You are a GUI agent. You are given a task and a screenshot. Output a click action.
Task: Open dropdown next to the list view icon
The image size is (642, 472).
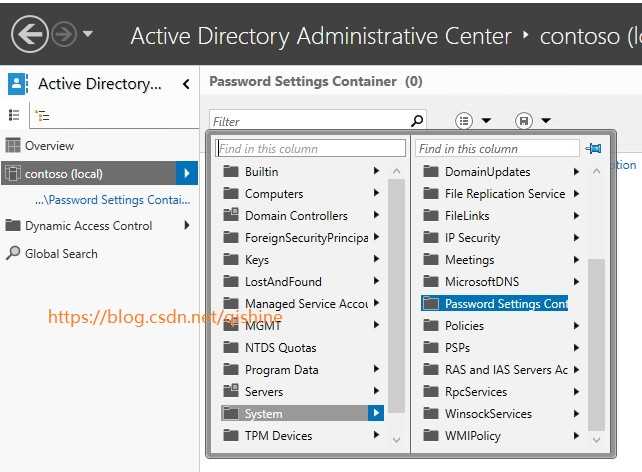pyautogui.click(x=486, y=121)
